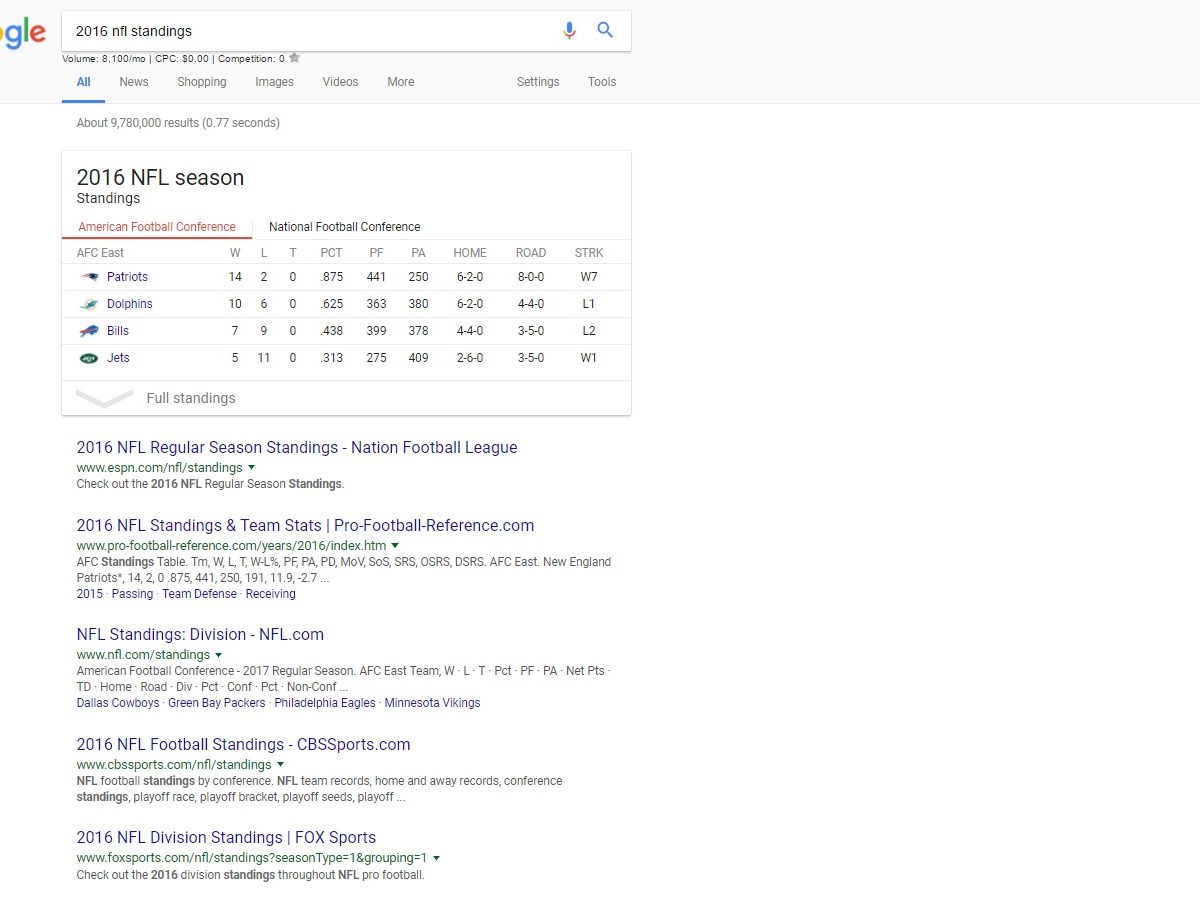Click the Bills team logo
Screen dimensions: 1200x909
coord(89,331)
